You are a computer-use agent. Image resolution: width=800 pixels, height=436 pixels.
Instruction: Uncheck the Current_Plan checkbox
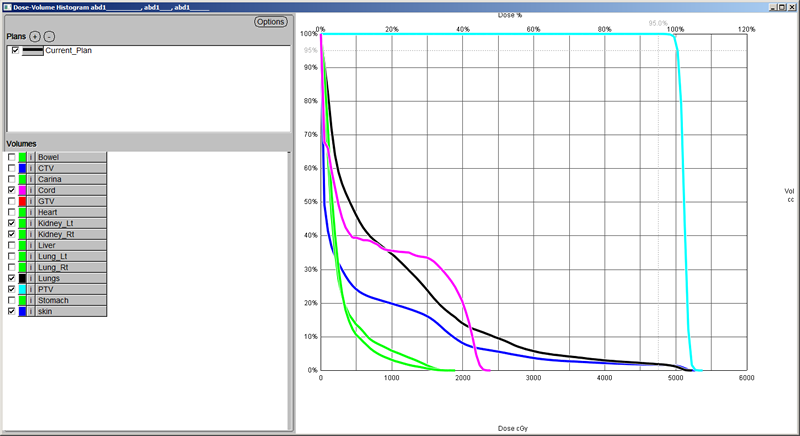[x=15, y=50]
